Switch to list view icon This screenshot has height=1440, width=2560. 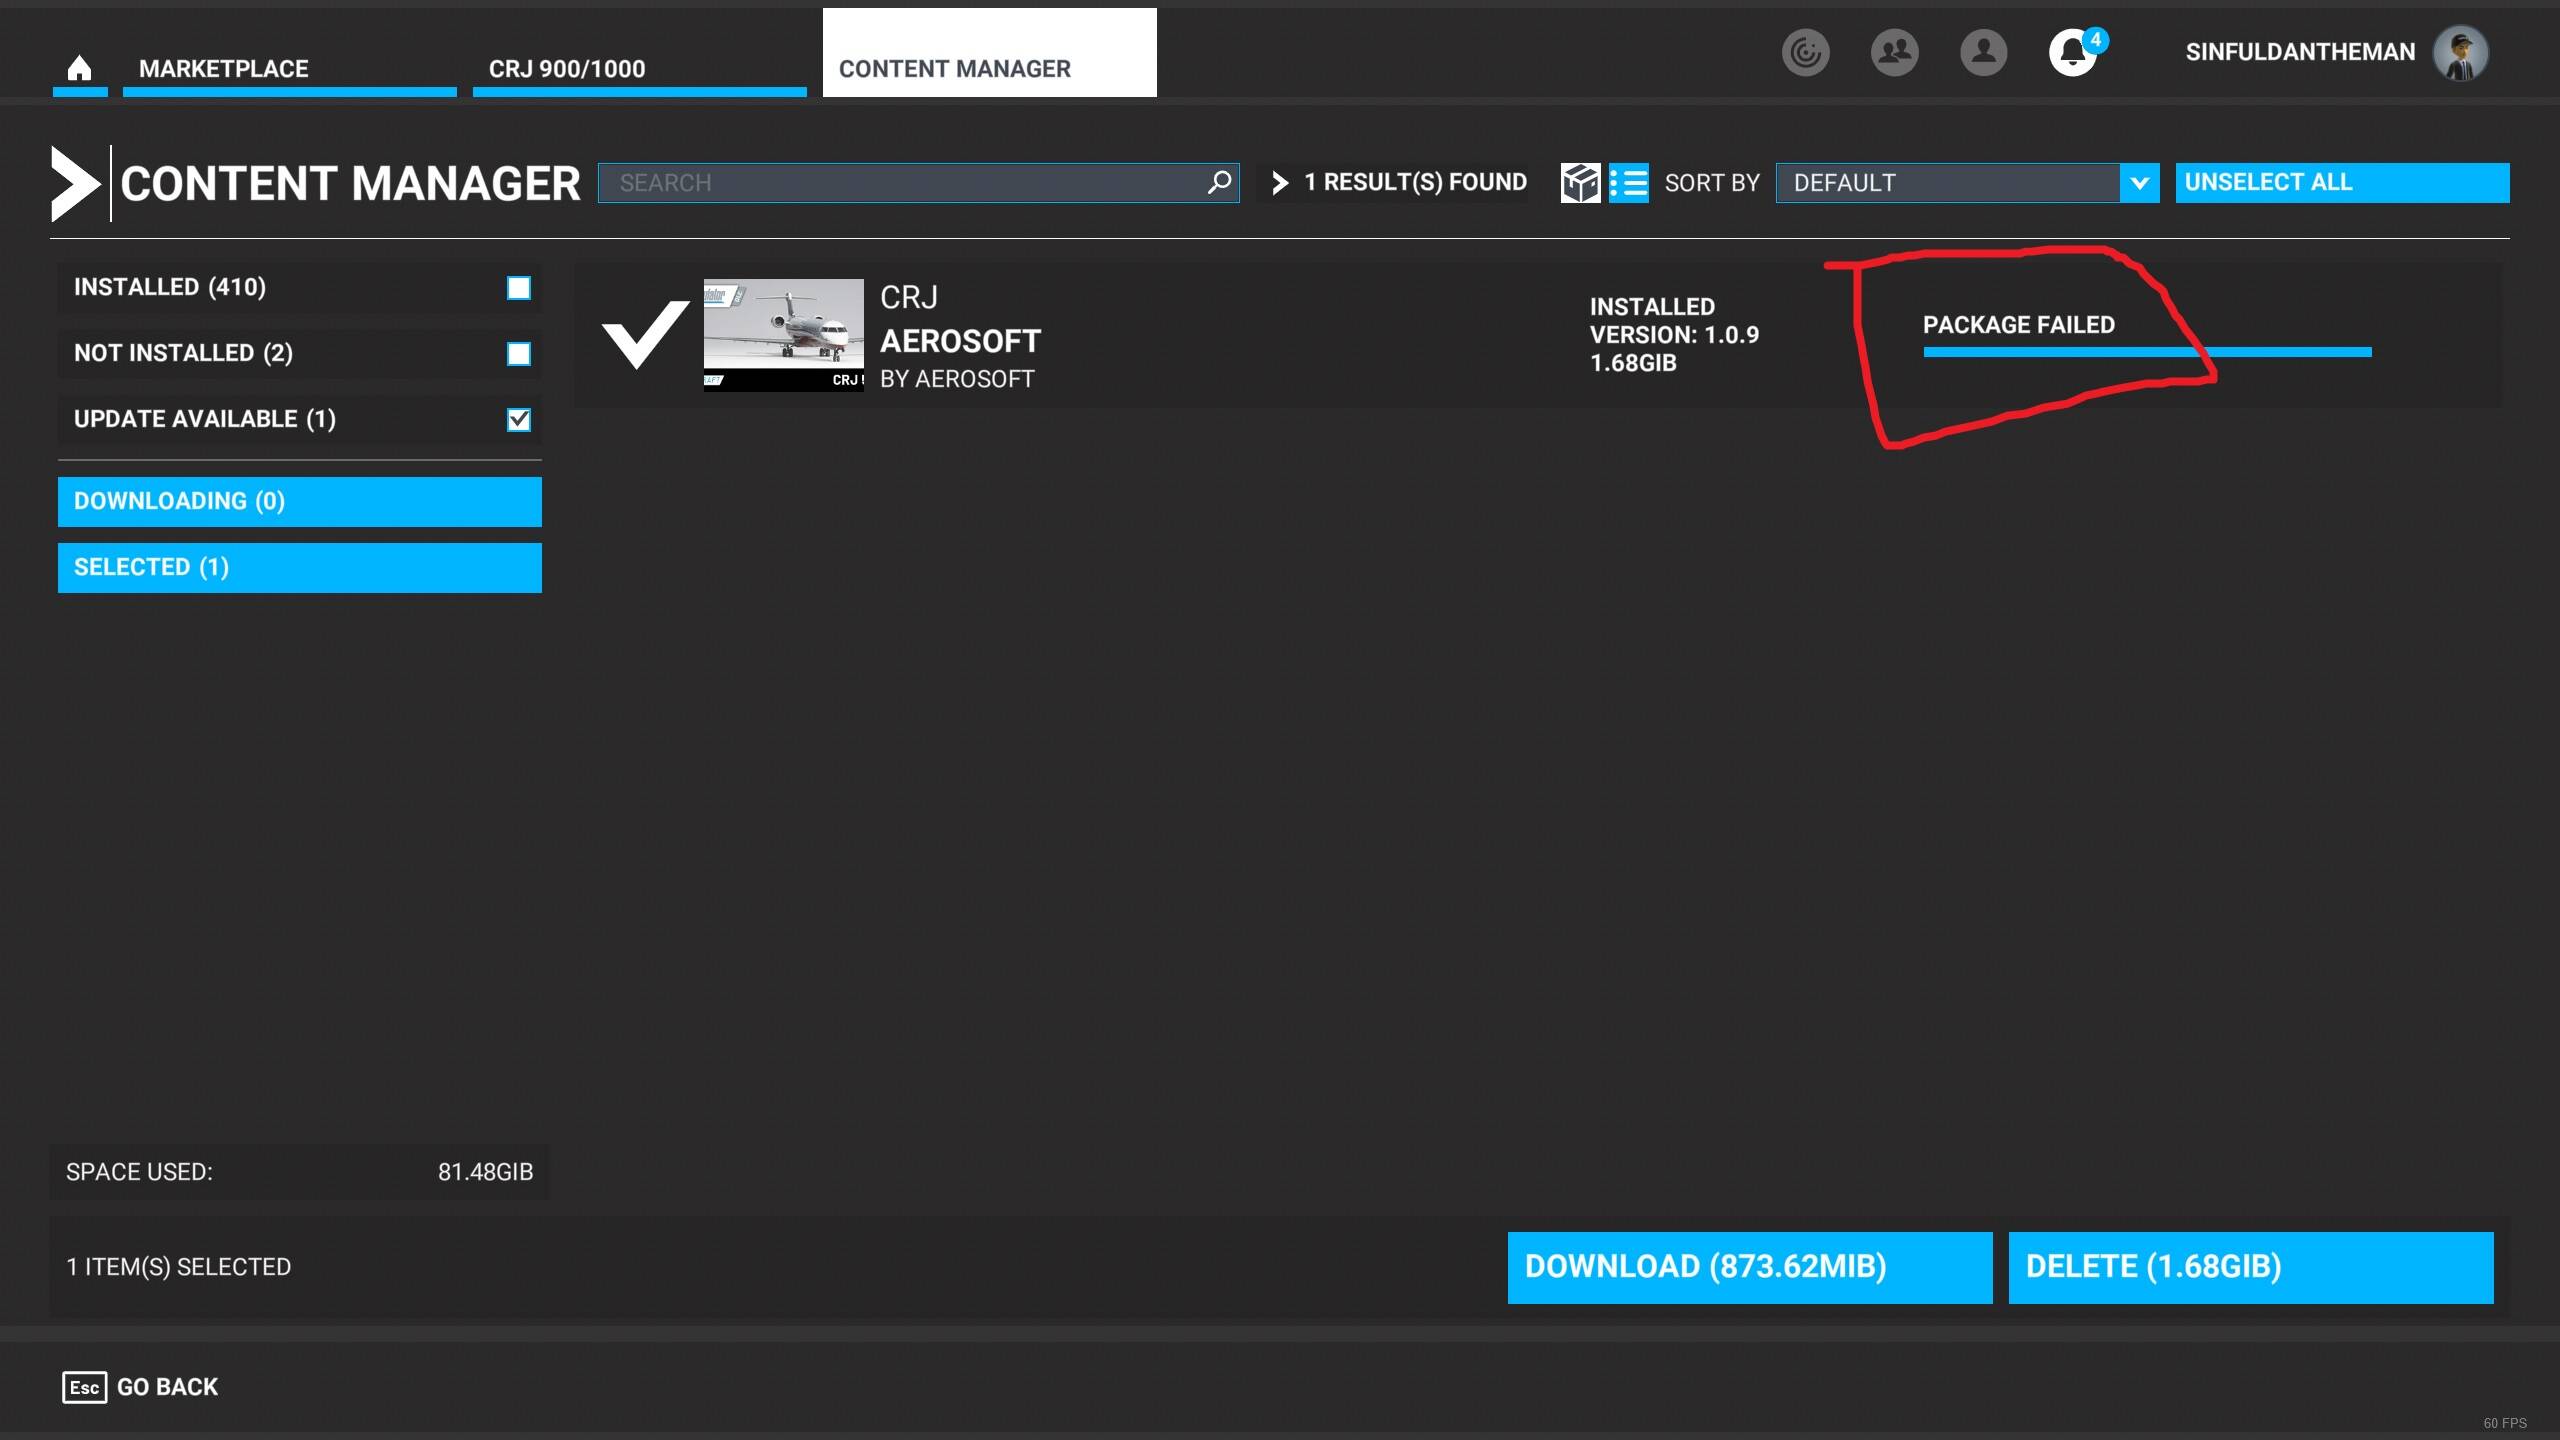(x=1629, y=183)
